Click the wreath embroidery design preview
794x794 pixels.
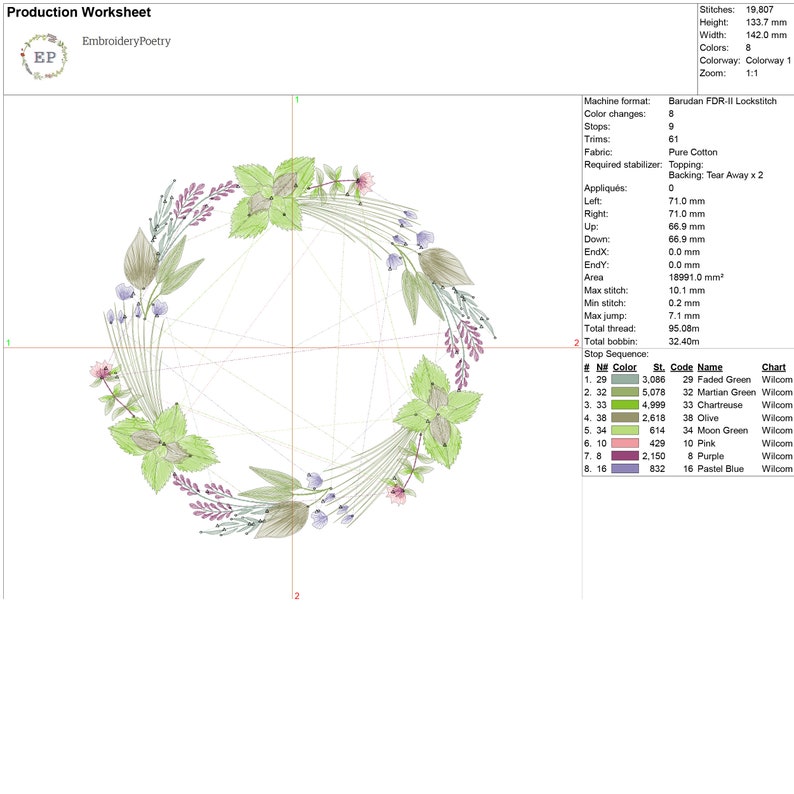(x=292, y=347)
